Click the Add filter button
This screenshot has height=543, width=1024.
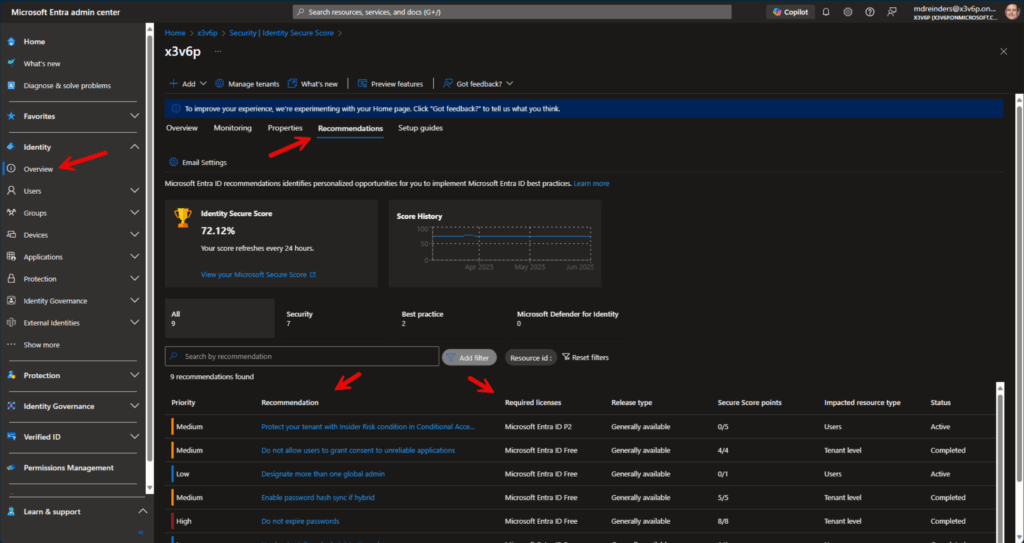(x=470, y=357)
